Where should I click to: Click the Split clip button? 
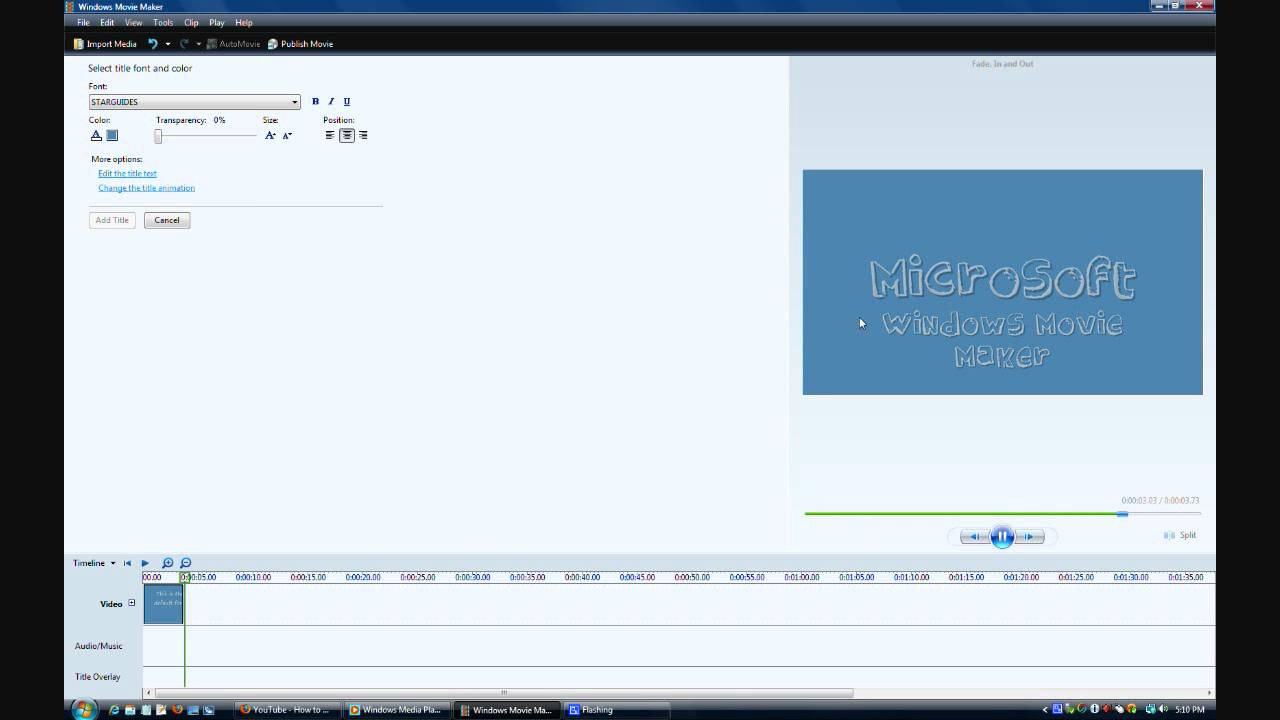click(1180, 535)
